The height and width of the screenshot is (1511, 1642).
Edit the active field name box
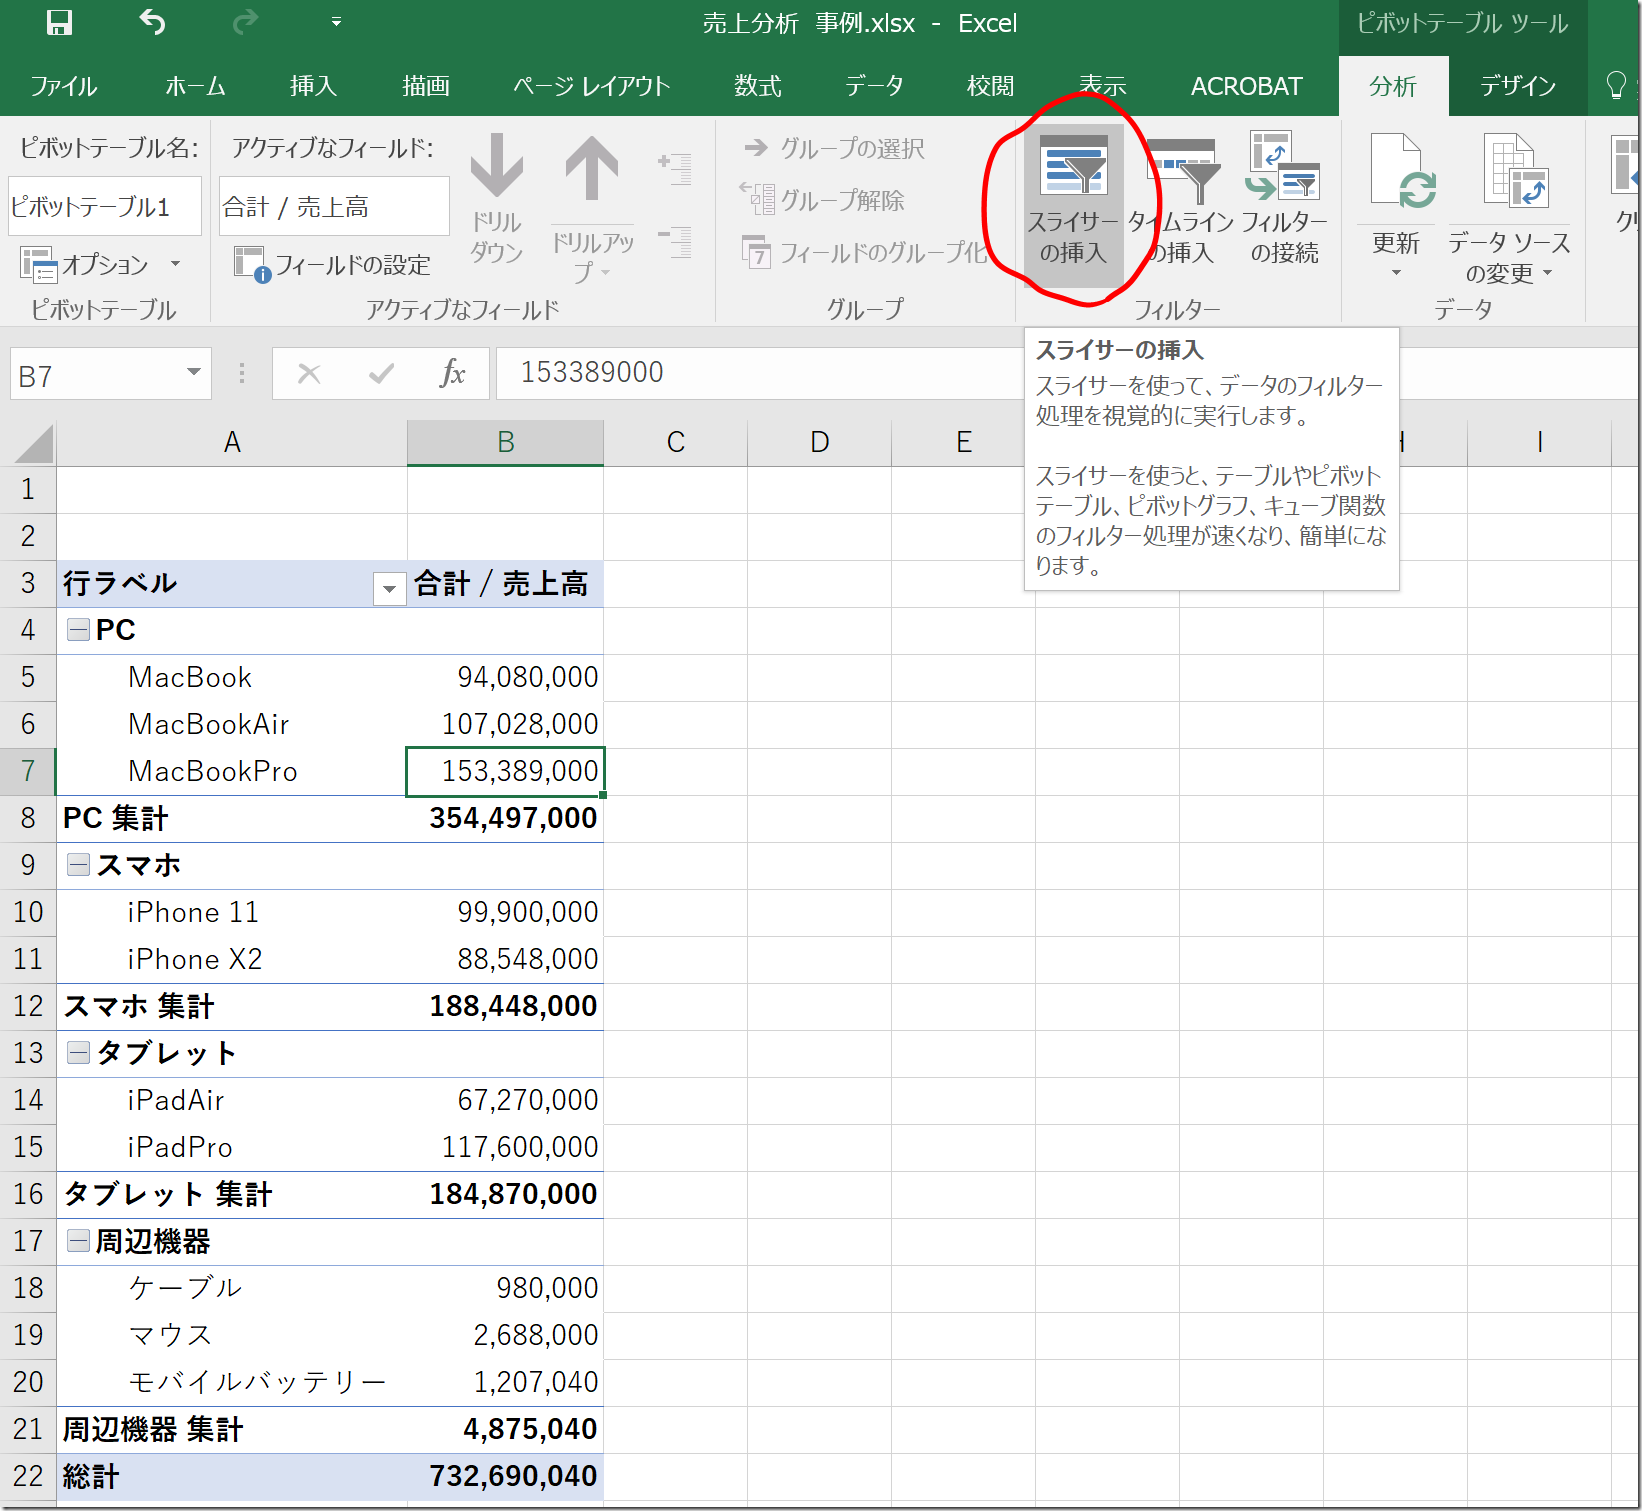click(x=334, y=206)
